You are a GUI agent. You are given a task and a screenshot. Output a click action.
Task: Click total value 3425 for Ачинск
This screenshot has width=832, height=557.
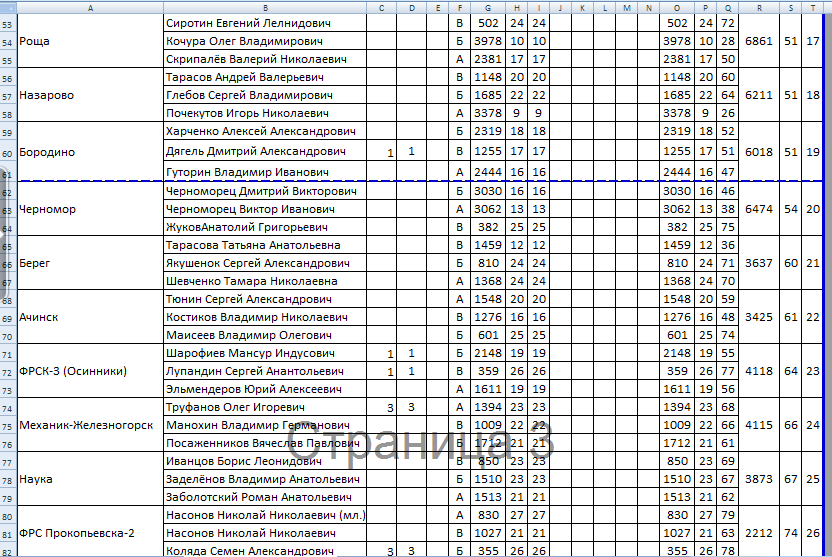click(759, 317)
